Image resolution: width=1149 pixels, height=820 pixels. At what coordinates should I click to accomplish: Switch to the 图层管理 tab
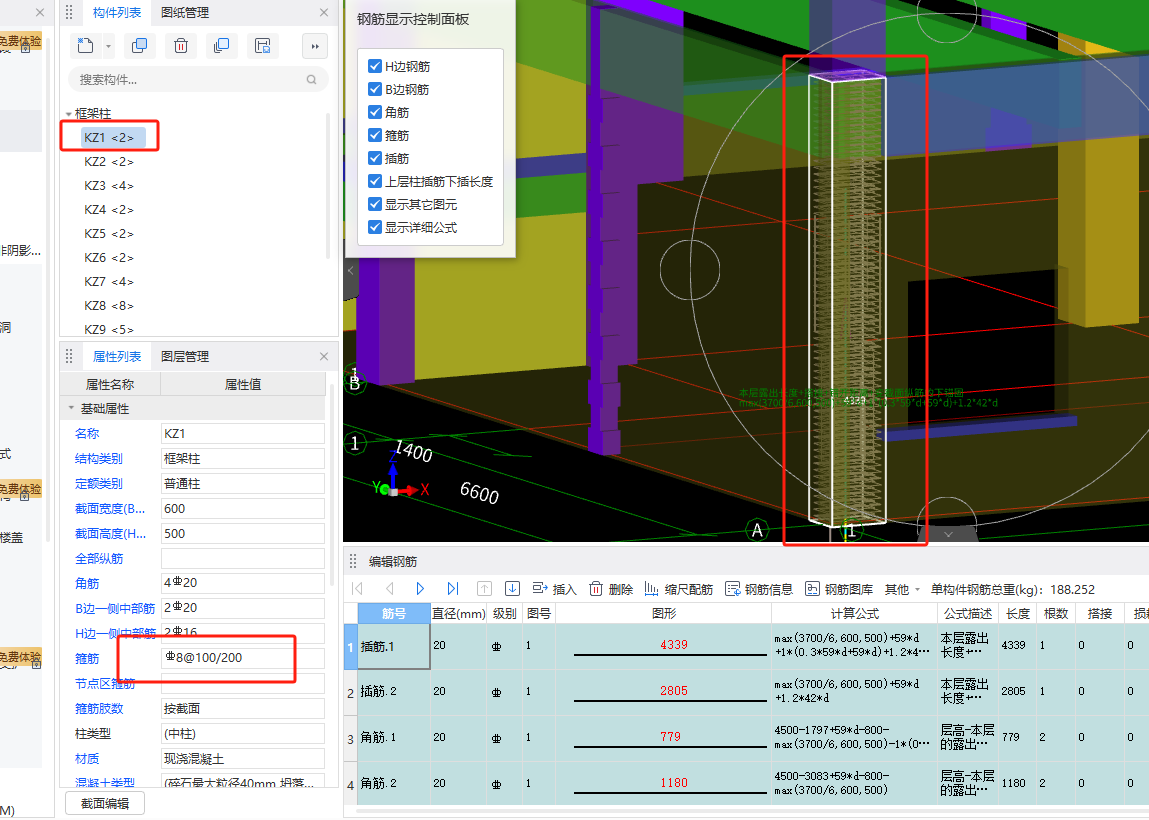185,356
